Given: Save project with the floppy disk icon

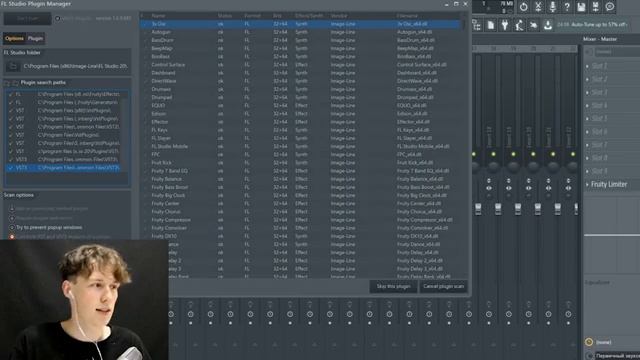Looking at the screenshot, I should (581, 7).
